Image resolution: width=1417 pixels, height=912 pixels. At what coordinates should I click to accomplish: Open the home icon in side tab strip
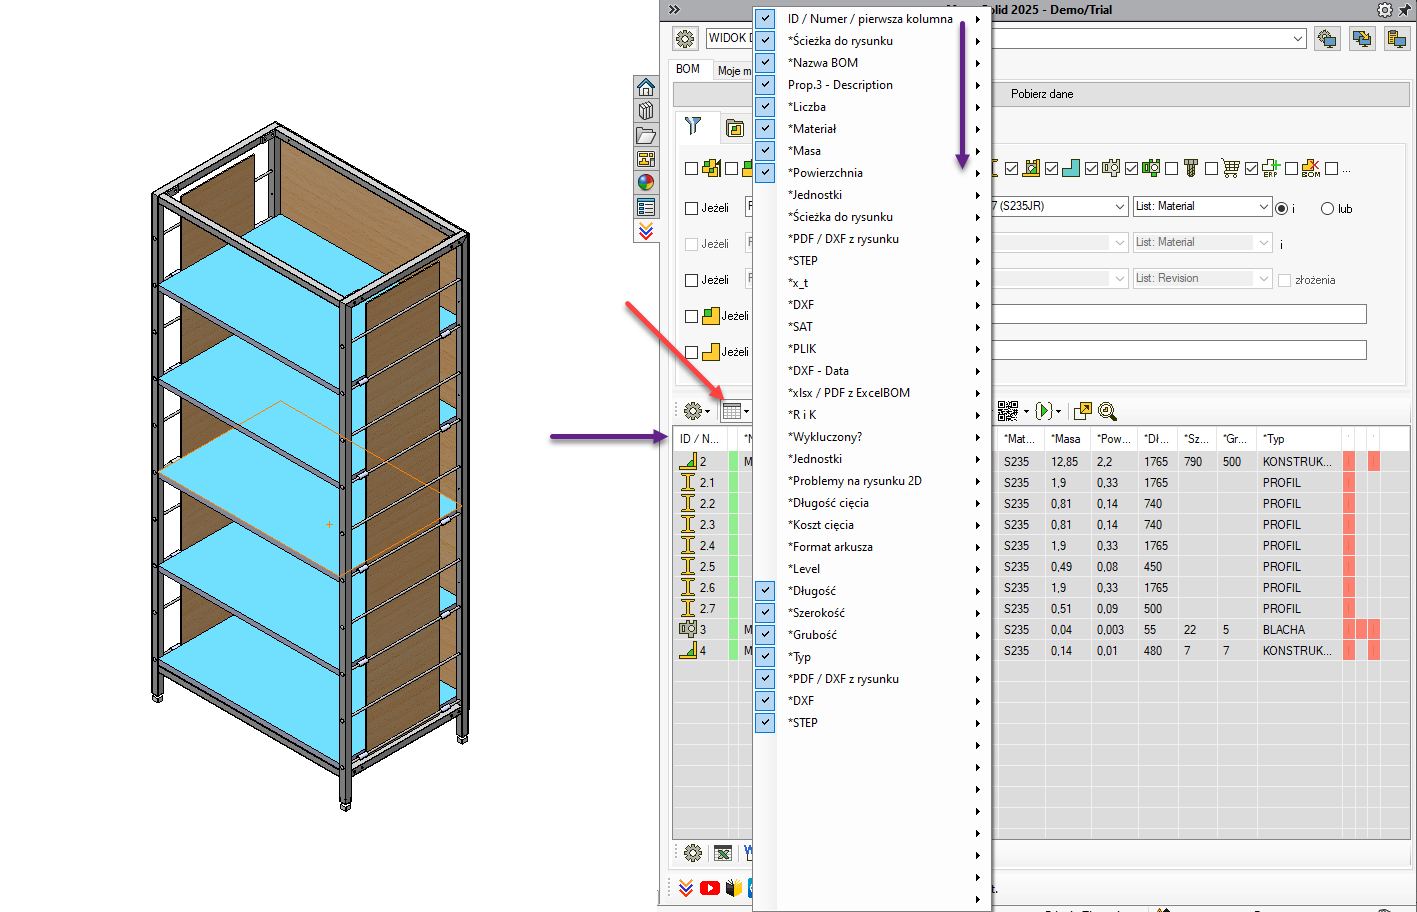coord(646,87)
